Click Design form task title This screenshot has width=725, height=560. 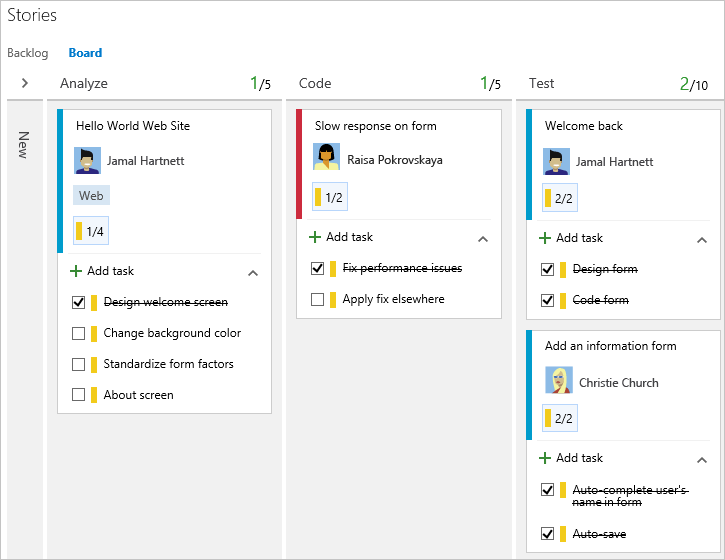pyautogui.click(x=605, y=269)
